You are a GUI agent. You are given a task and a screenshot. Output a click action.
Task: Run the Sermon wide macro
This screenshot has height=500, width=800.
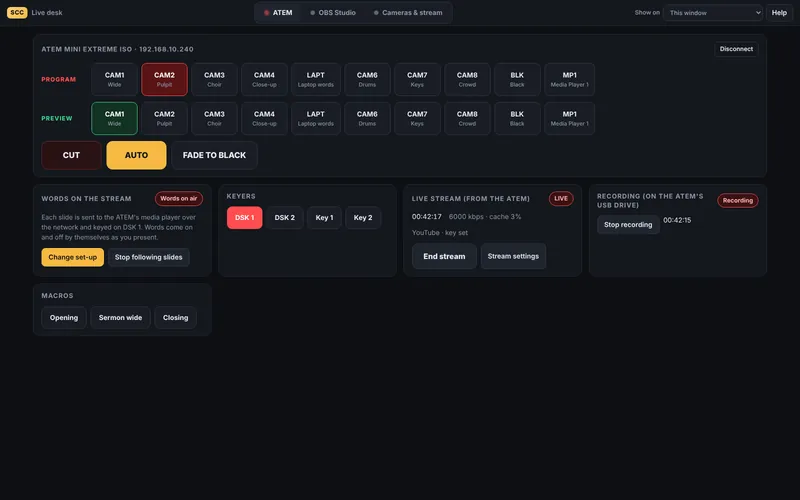pos(120,317)
